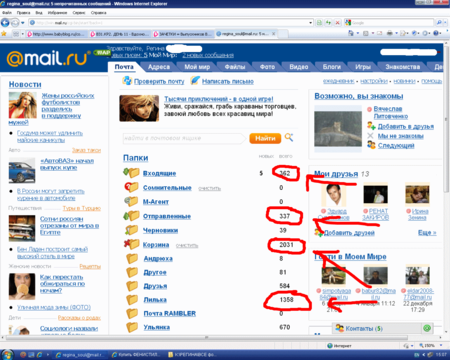Click the Отправленные folder icon
450x360 pixels.
tap(131, 216)
